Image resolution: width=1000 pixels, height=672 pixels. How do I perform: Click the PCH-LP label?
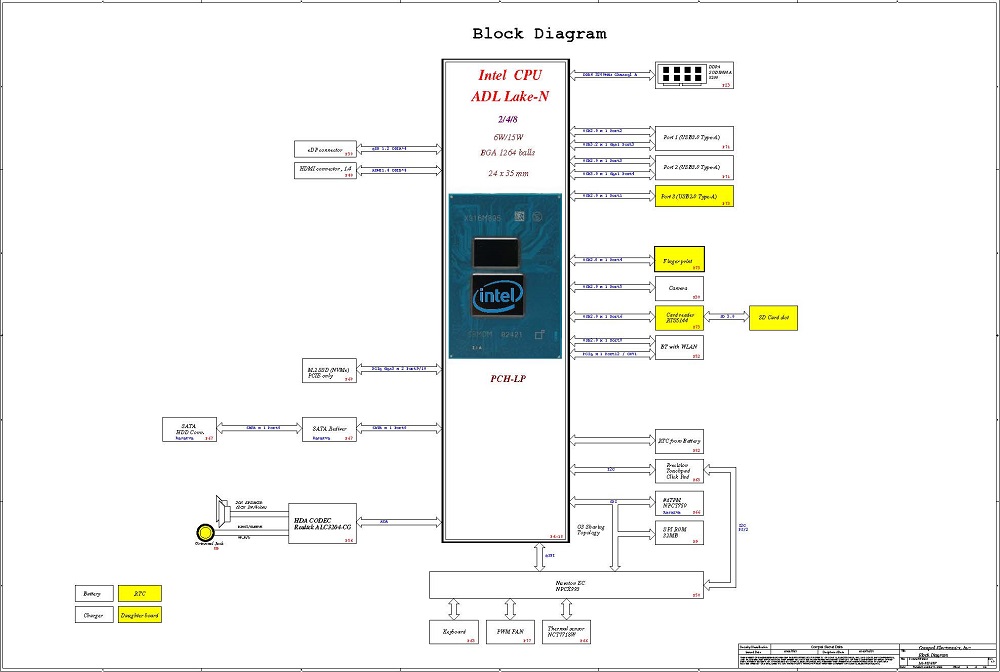pos(508,379)
